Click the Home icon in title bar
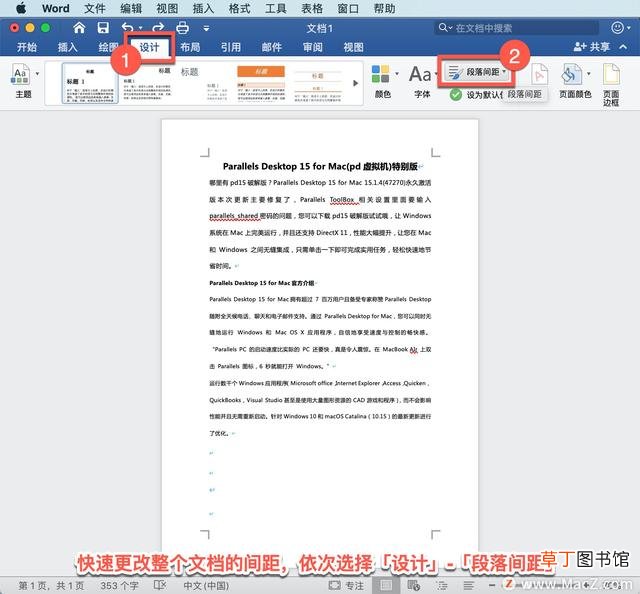 pyautogui.click(x=79, y=28)
